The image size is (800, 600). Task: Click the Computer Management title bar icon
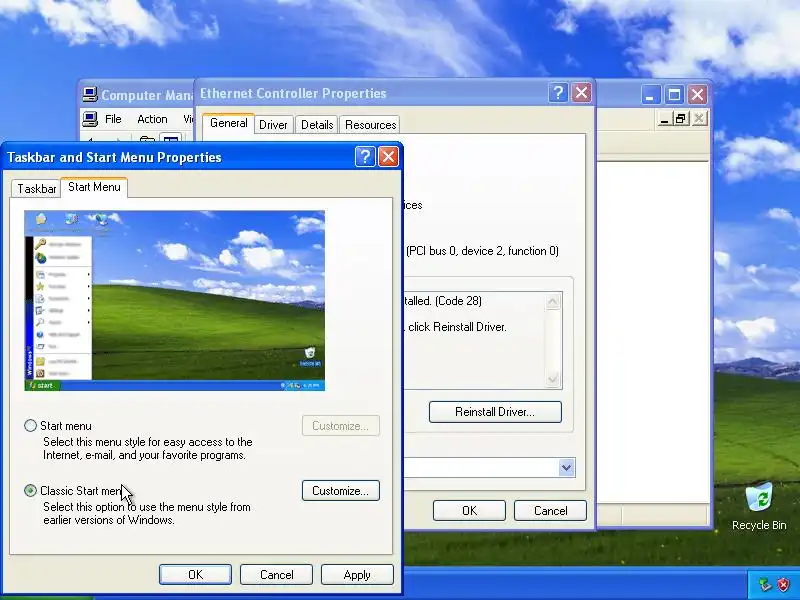coord(90,94)
